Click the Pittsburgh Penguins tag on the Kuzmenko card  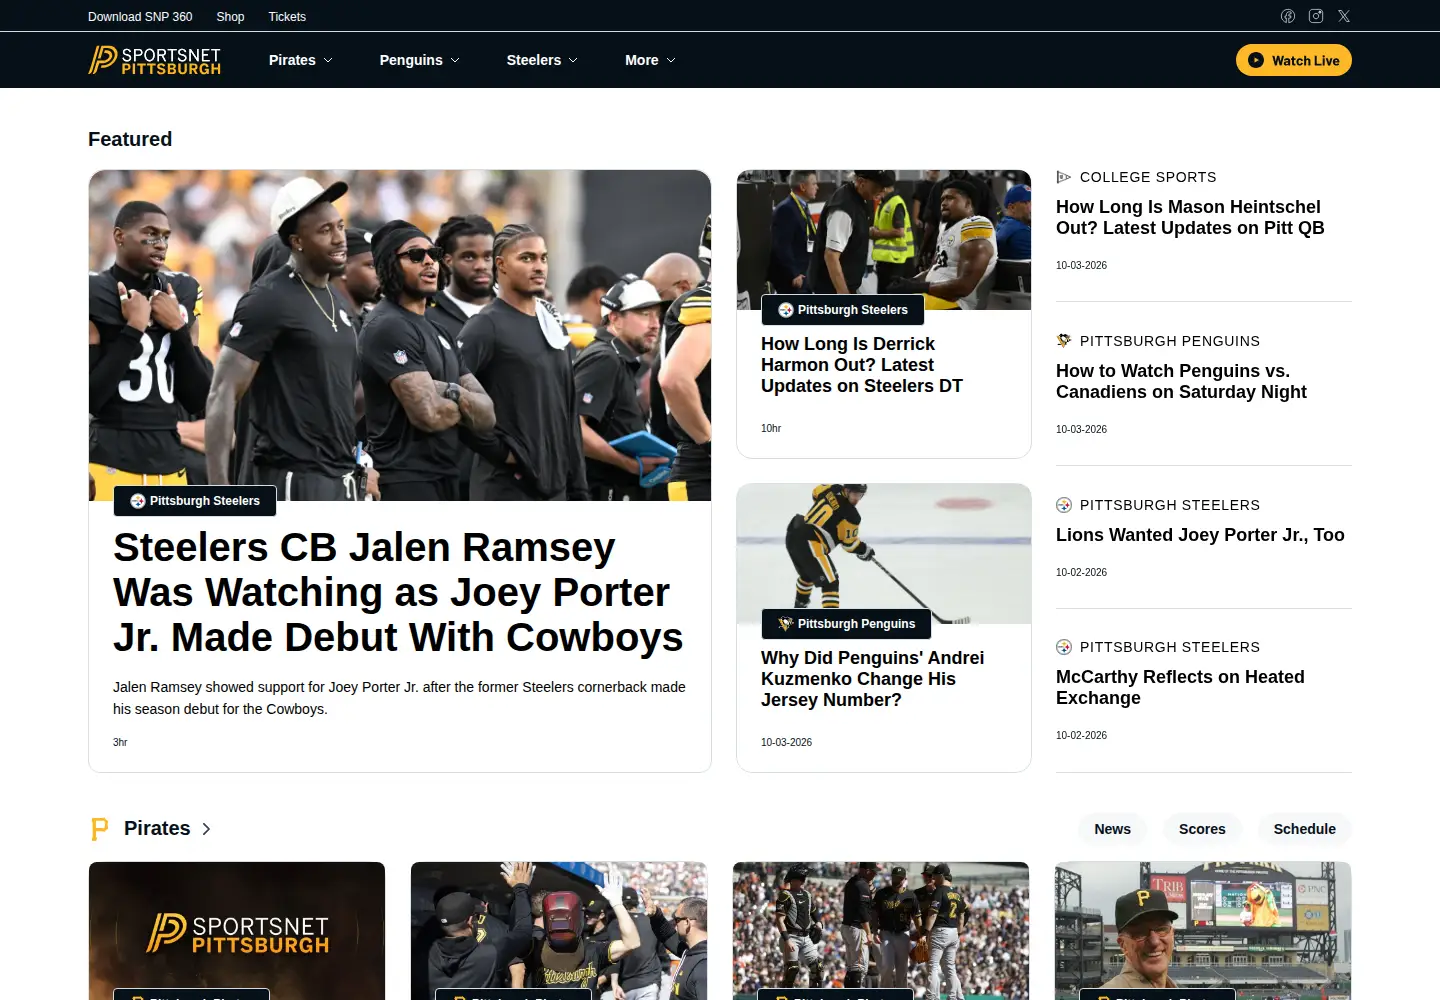tap(846, 624)
